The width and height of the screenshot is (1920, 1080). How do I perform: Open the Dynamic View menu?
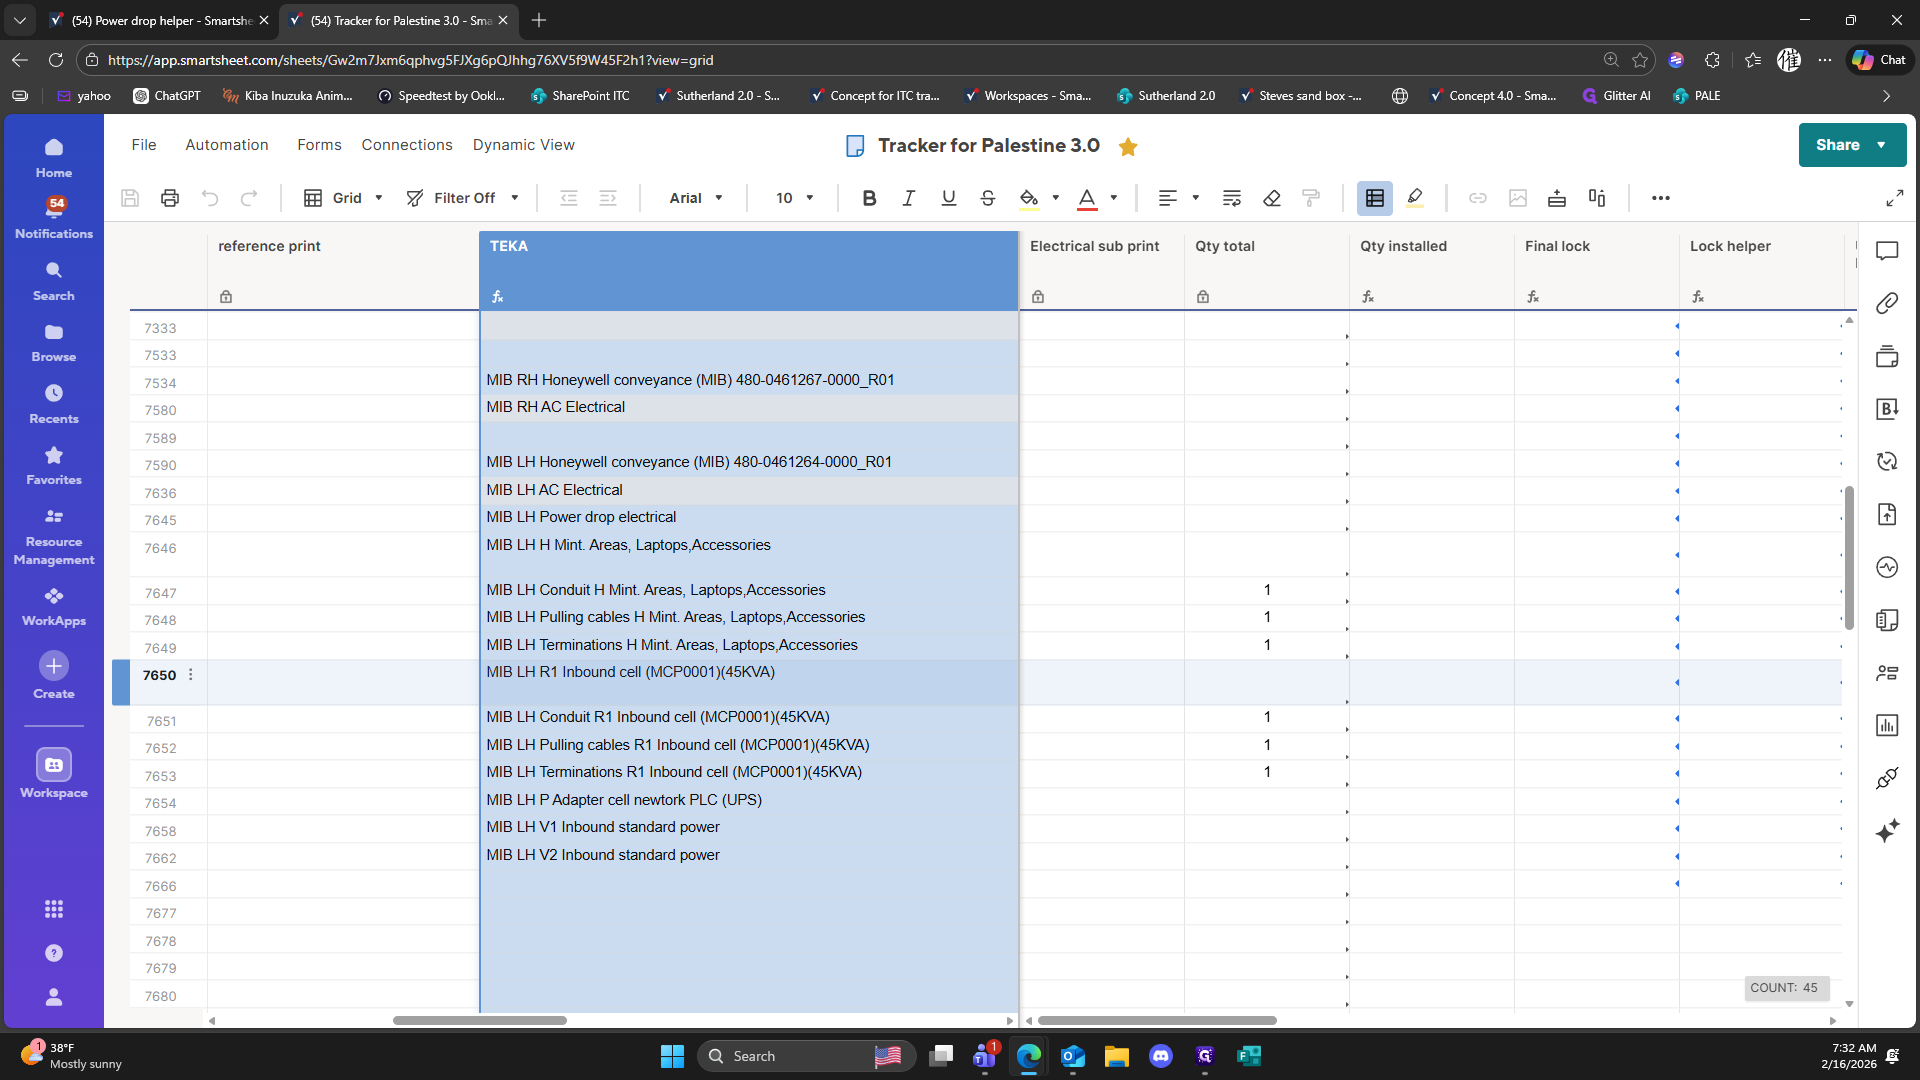point(523,145)
